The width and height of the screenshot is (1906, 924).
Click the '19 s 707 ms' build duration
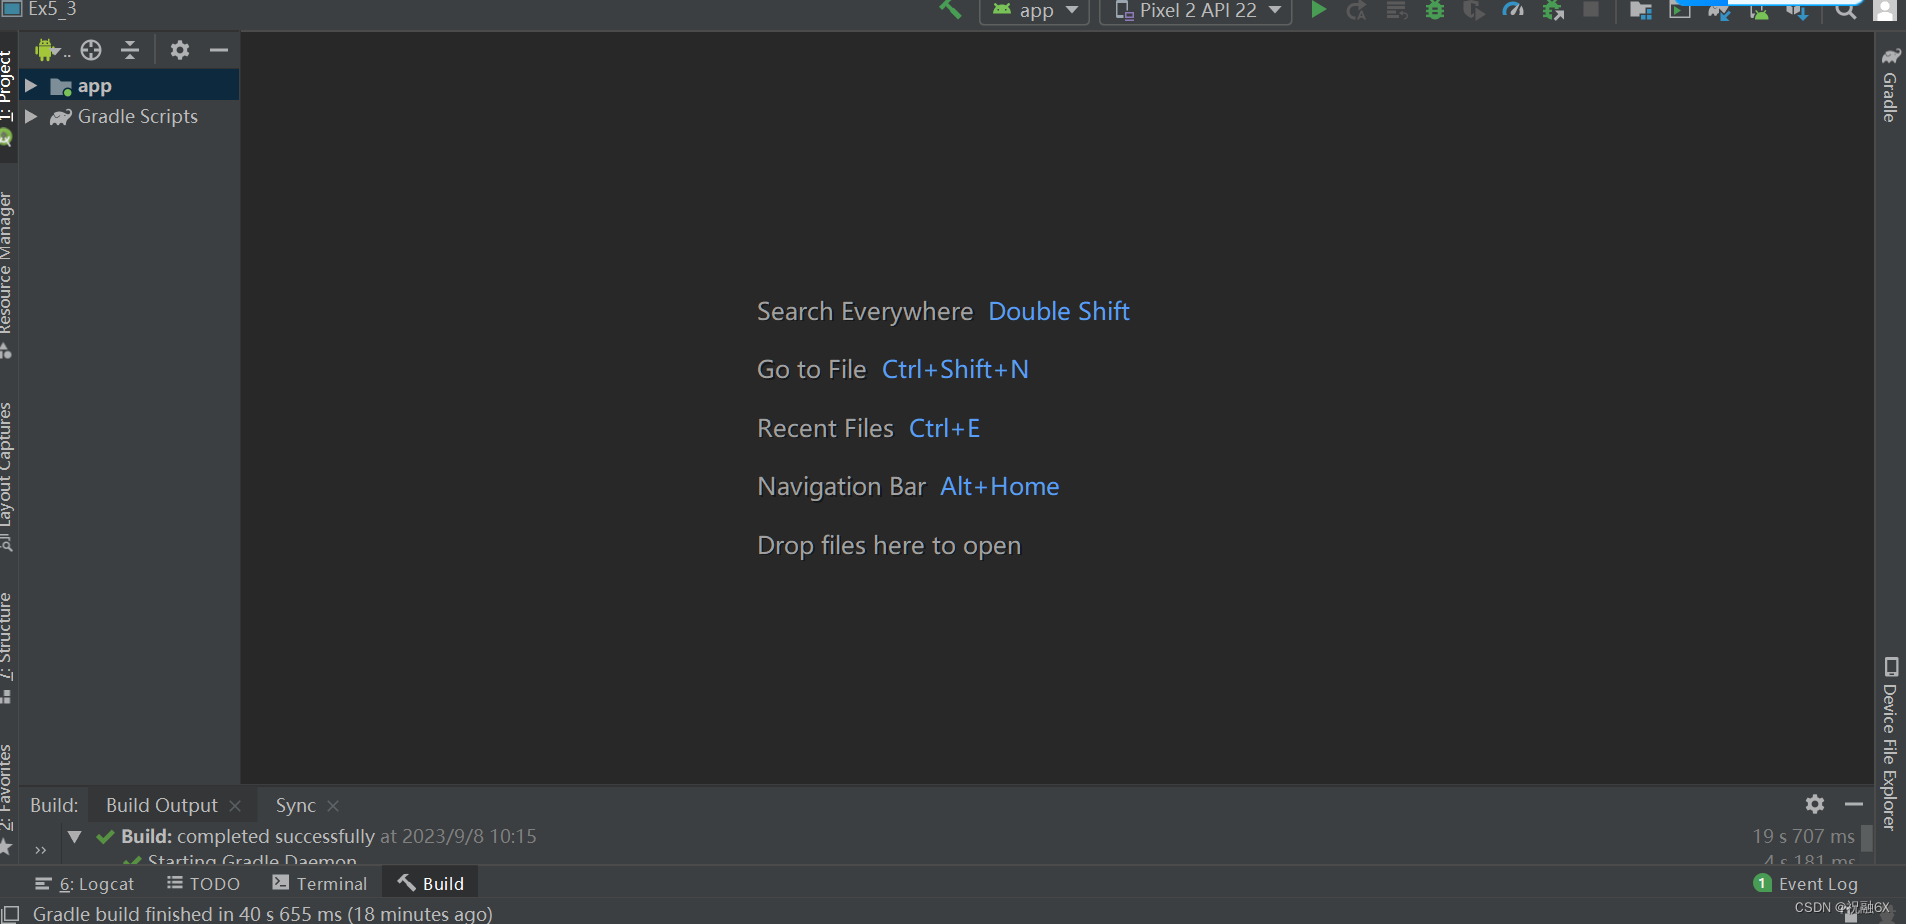pos(1803,836)
